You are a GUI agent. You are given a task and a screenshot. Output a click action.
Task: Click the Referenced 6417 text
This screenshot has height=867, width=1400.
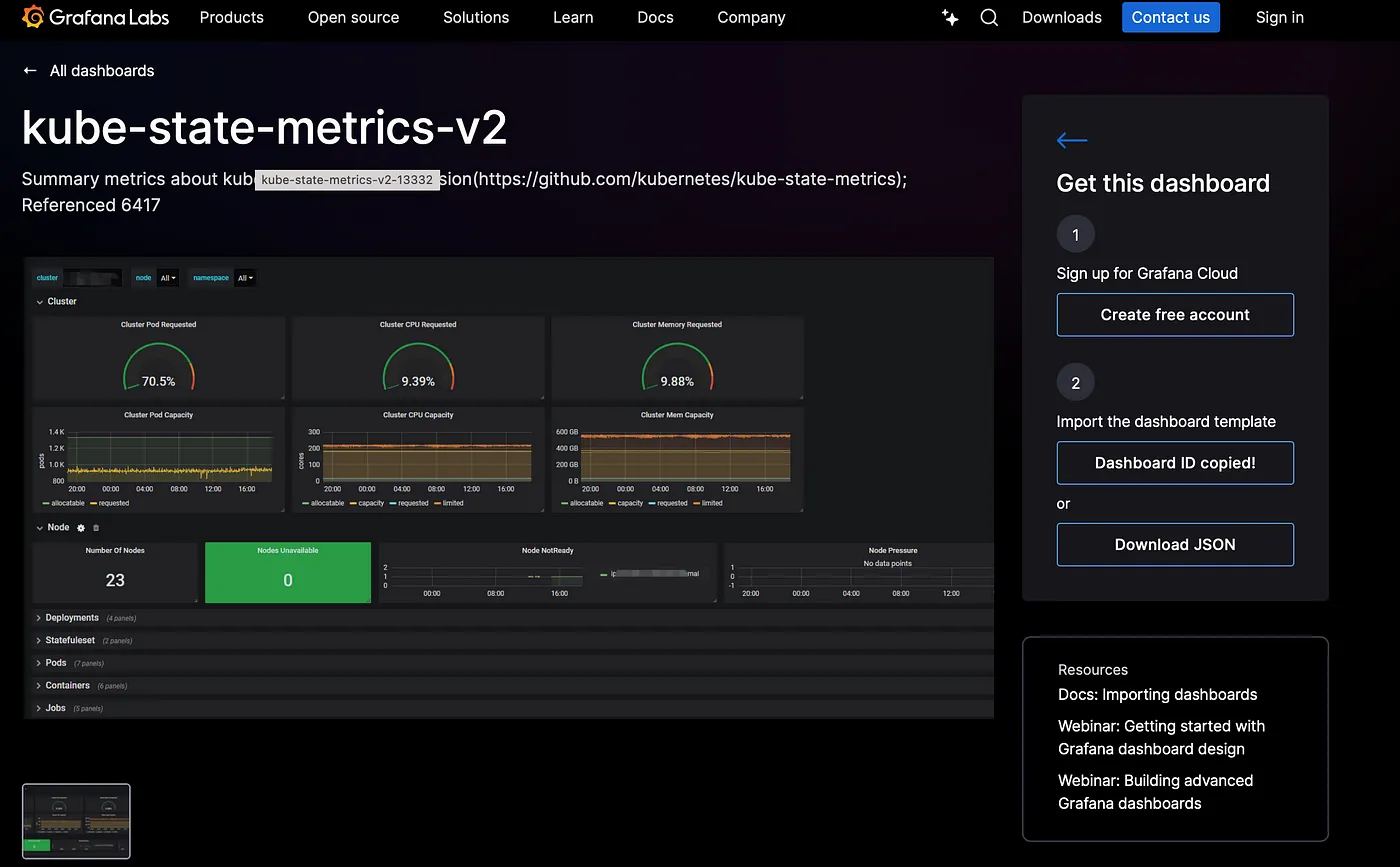click(91, 205)
